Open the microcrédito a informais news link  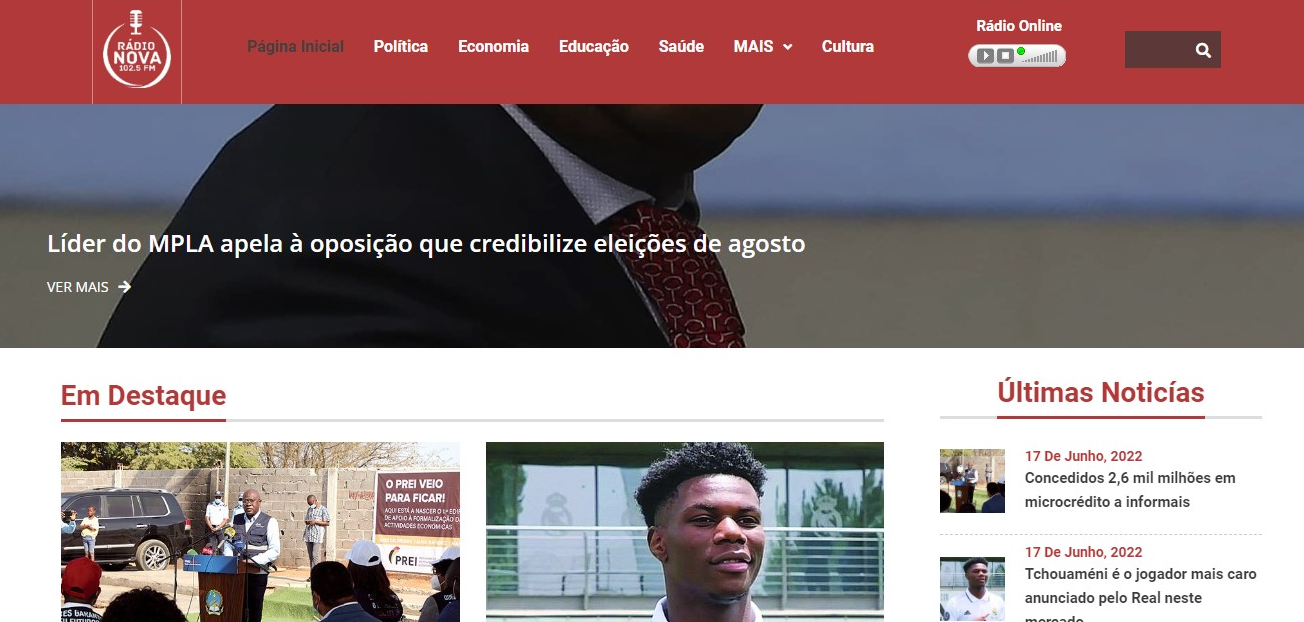1130,490
